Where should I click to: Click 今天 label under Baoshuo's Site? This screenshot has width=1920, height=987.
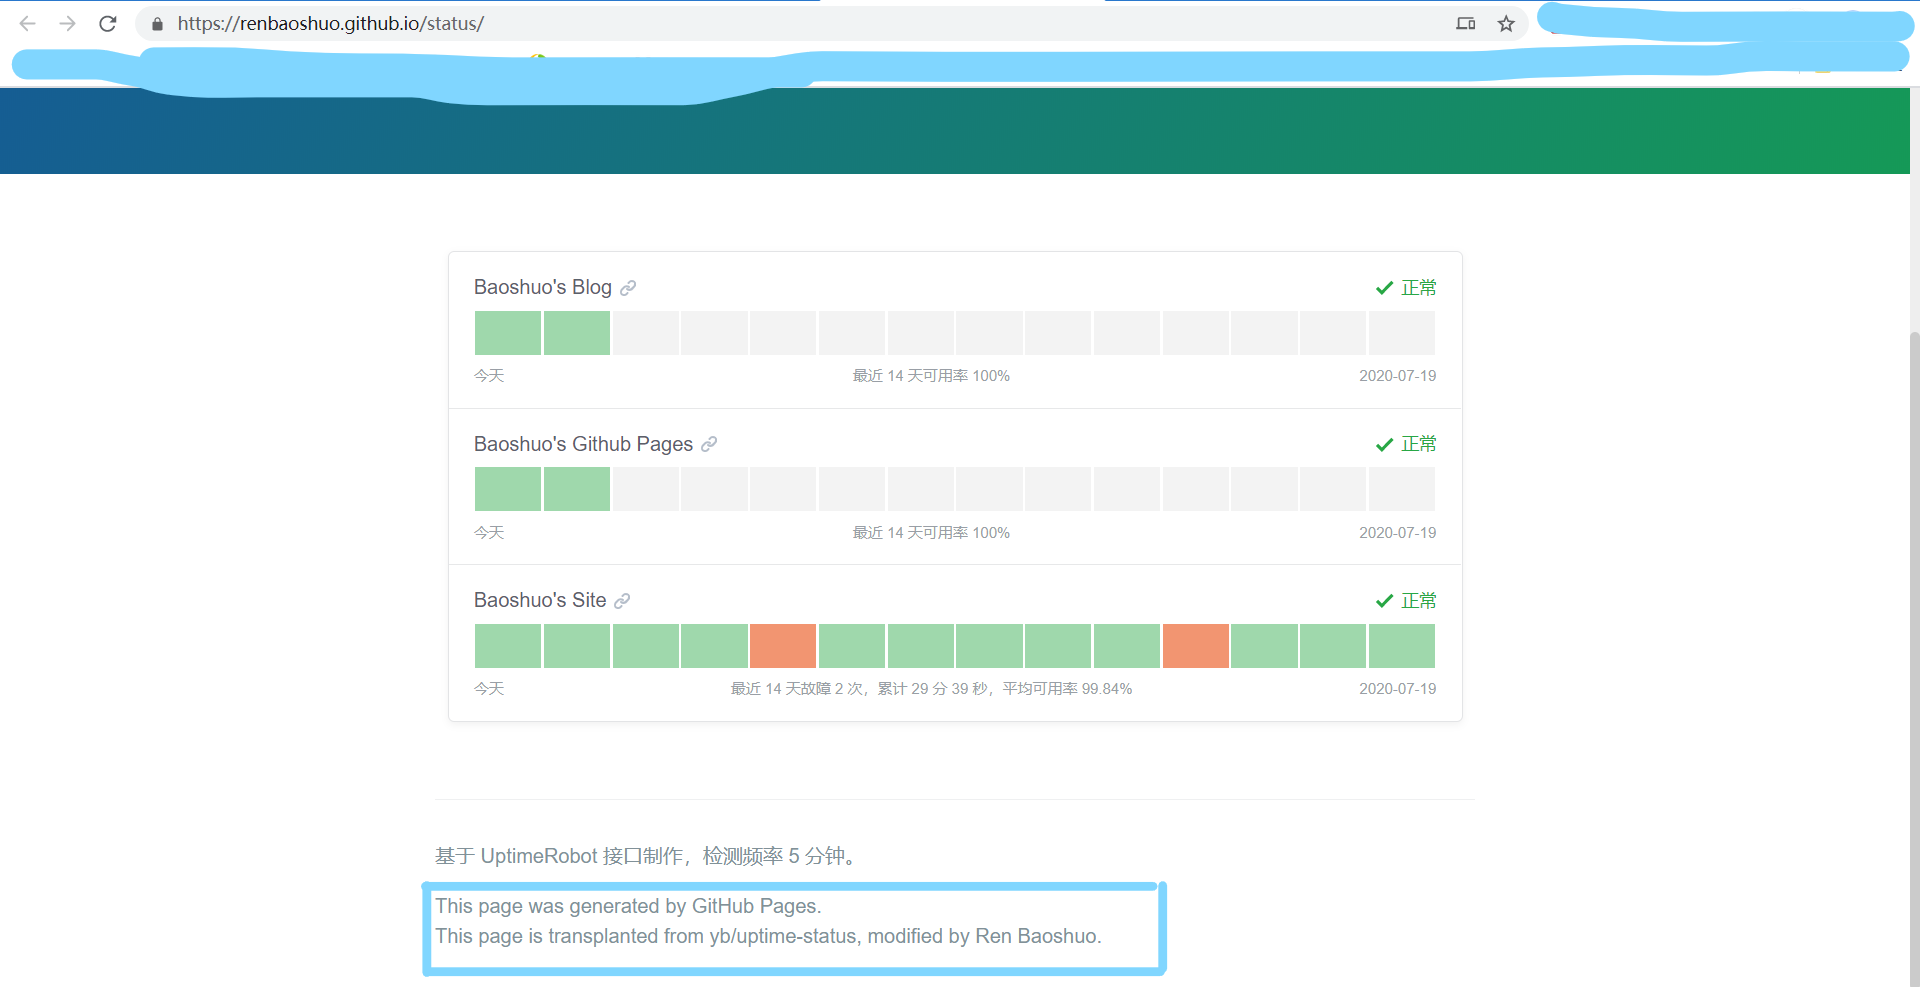point(489,689)
